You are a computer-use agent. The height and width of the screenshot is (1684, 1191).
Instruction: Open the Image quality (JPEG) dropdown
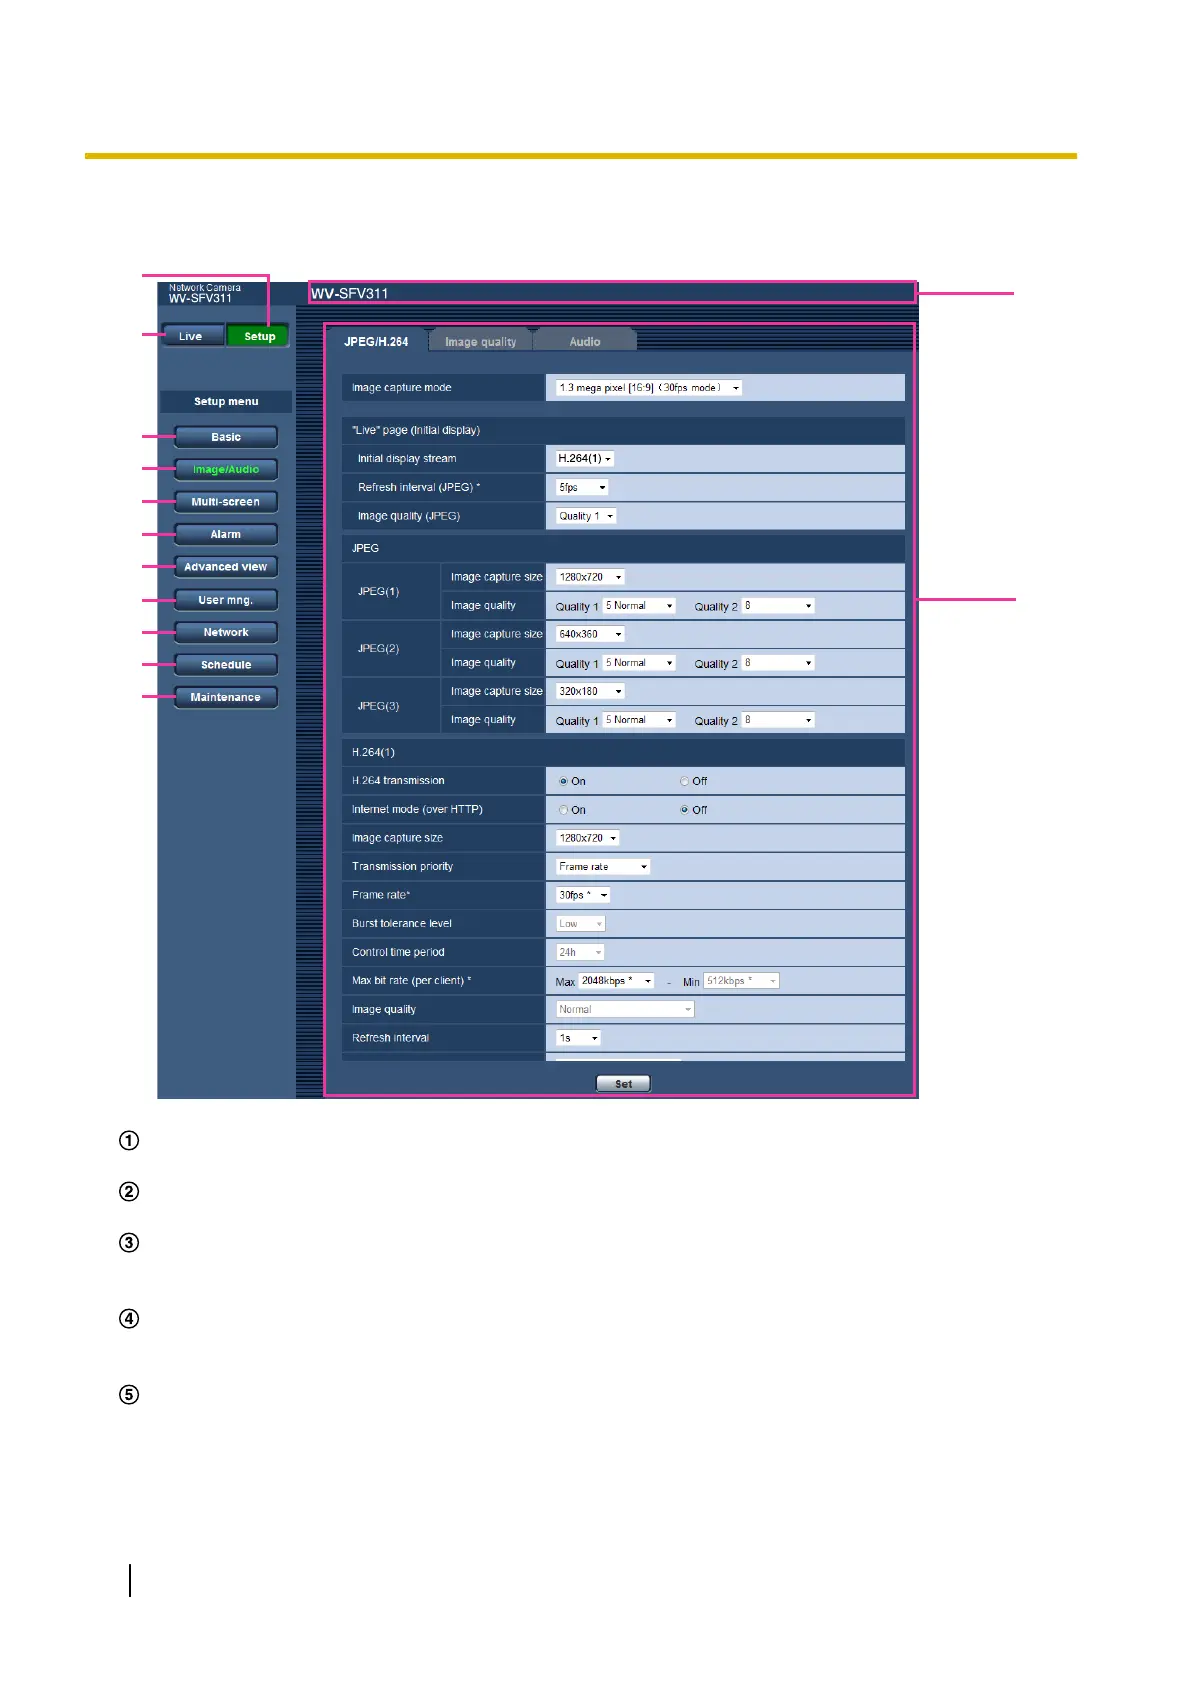click(x=586, y=516)
